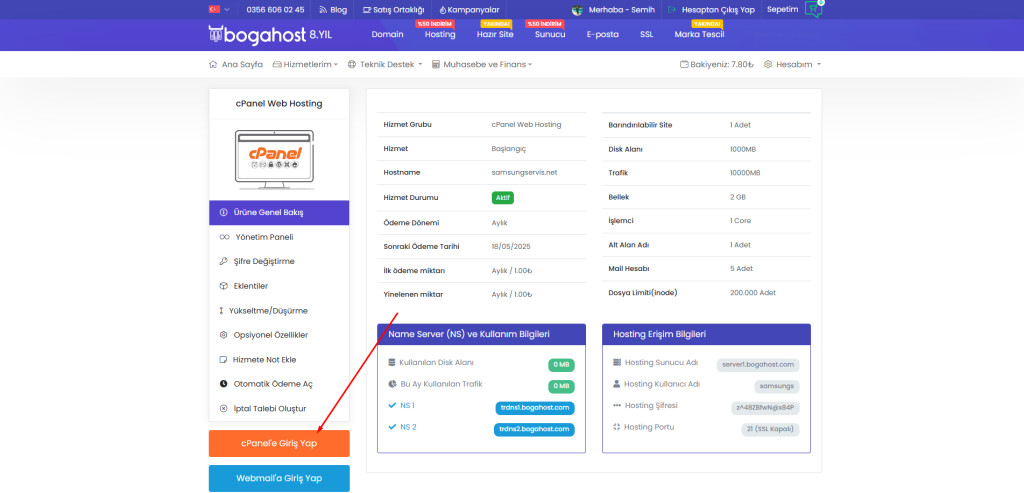The image size is (1024, 493).
Task: Click the 1000MB disk space value
Action: [743, 150]
